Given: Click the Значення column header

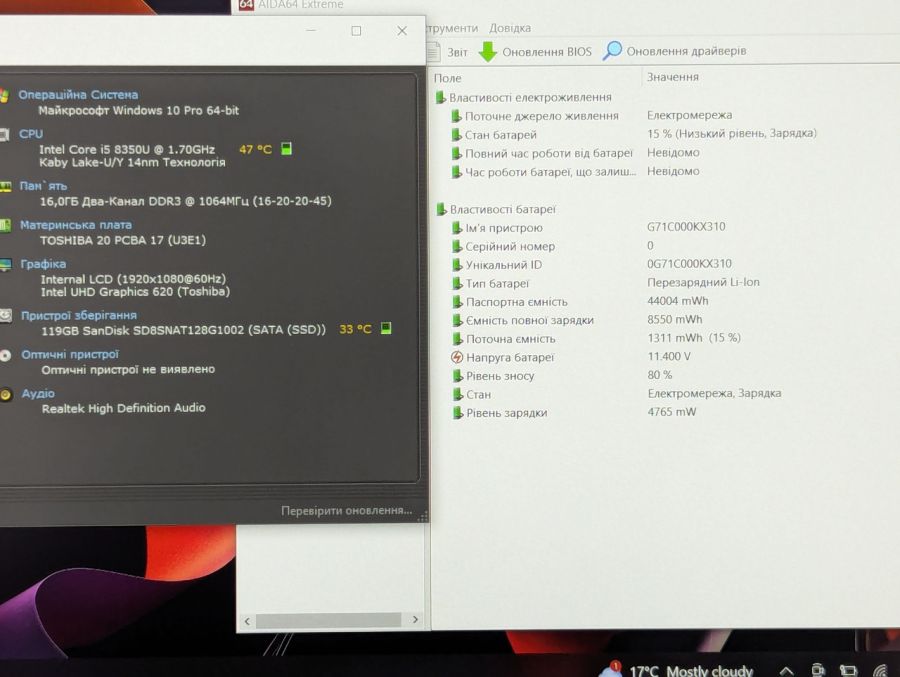Looking at the screenshot, I should (673, 76).
